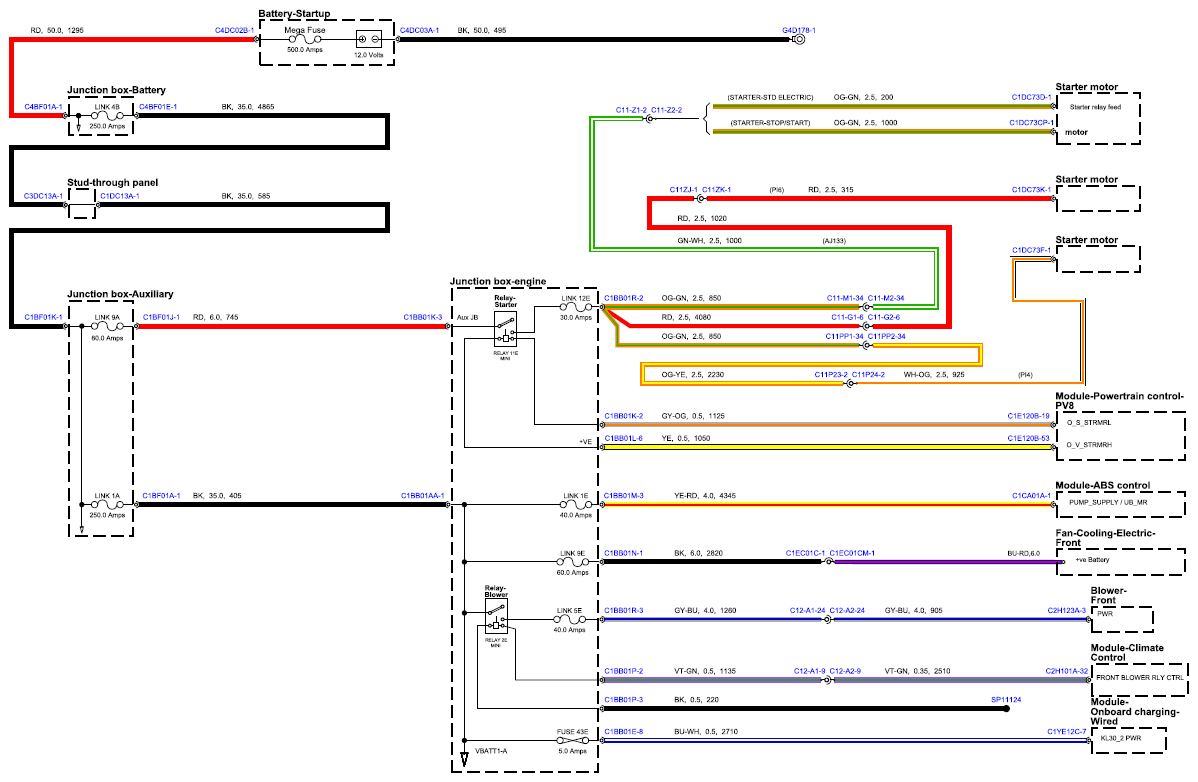Select the LINK 9A fuse symbol
The image size is (1198, 782).
(x=108, y=326)
